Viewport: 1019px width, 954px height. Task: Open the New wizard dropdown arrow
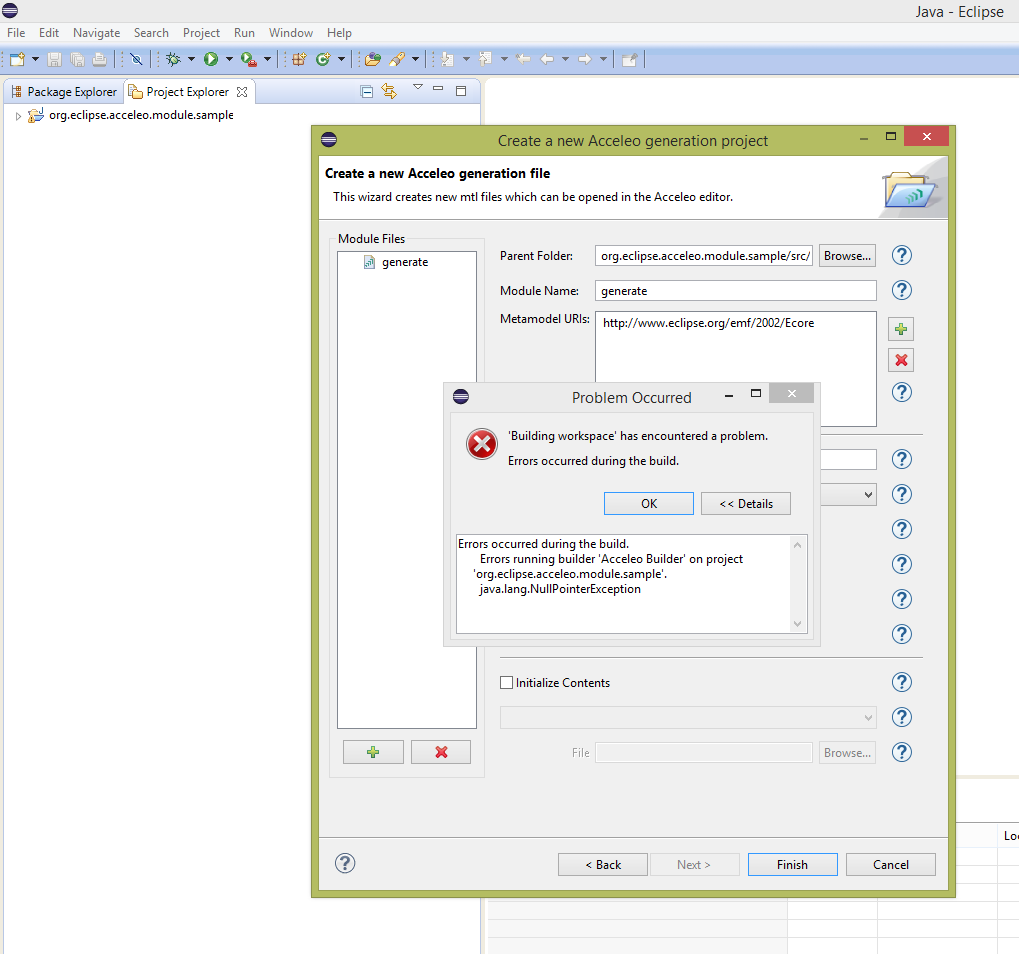point(35,59)
